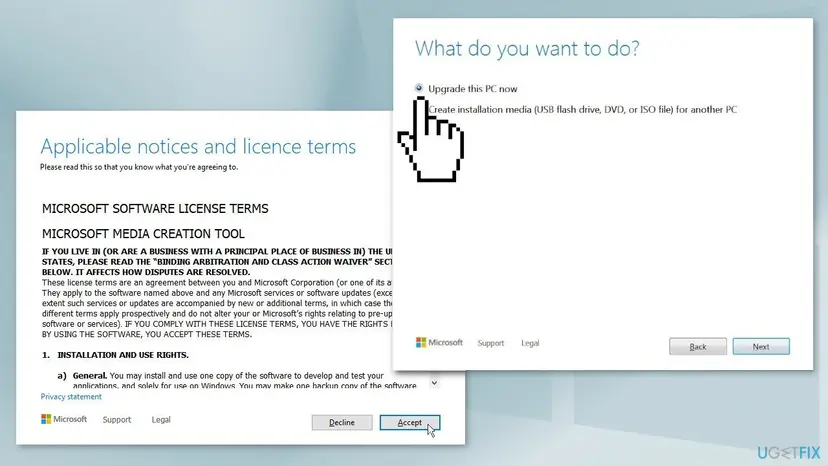Screen dimensions: 828x466
Task: Open Support link in licence terms window
Action: point(117,420)
